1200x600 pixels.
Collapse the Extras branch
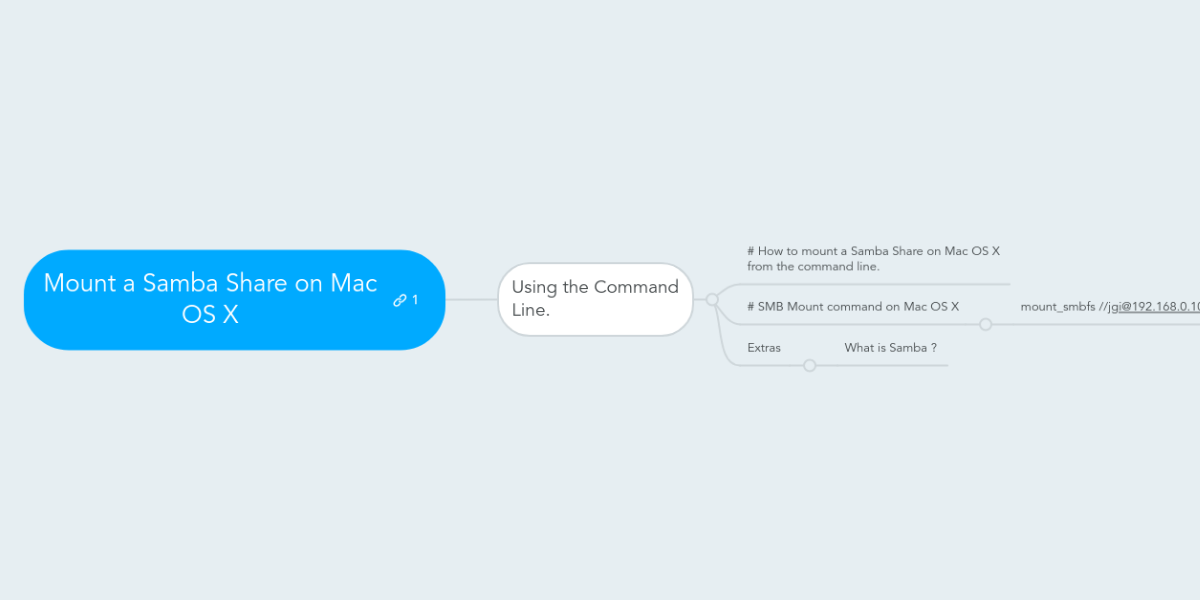coord(810,365)
